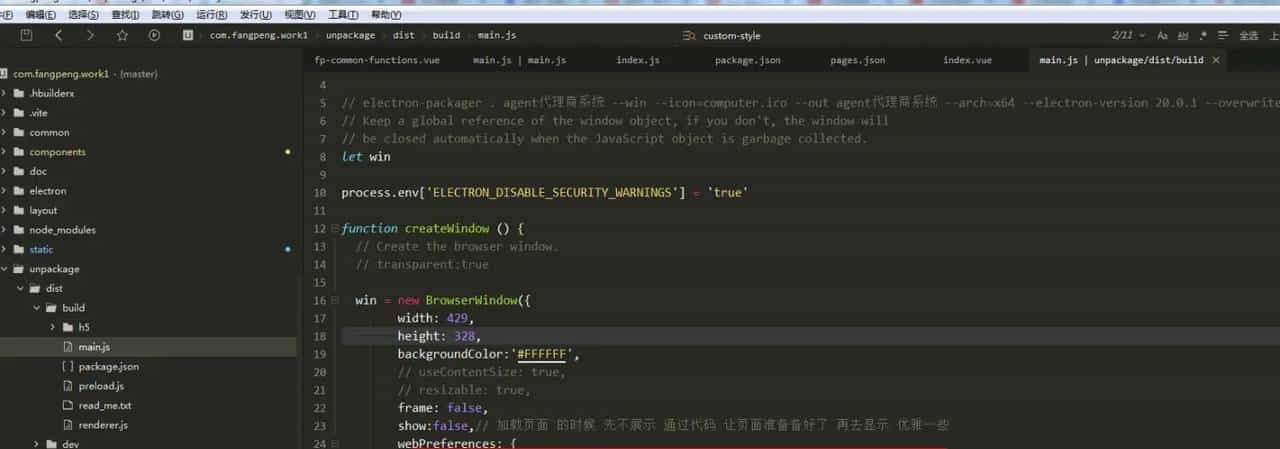The width and height of the screenshot is (1280, 449).
Task: Click the 全选 select-all button
Action: point(1249,35)
